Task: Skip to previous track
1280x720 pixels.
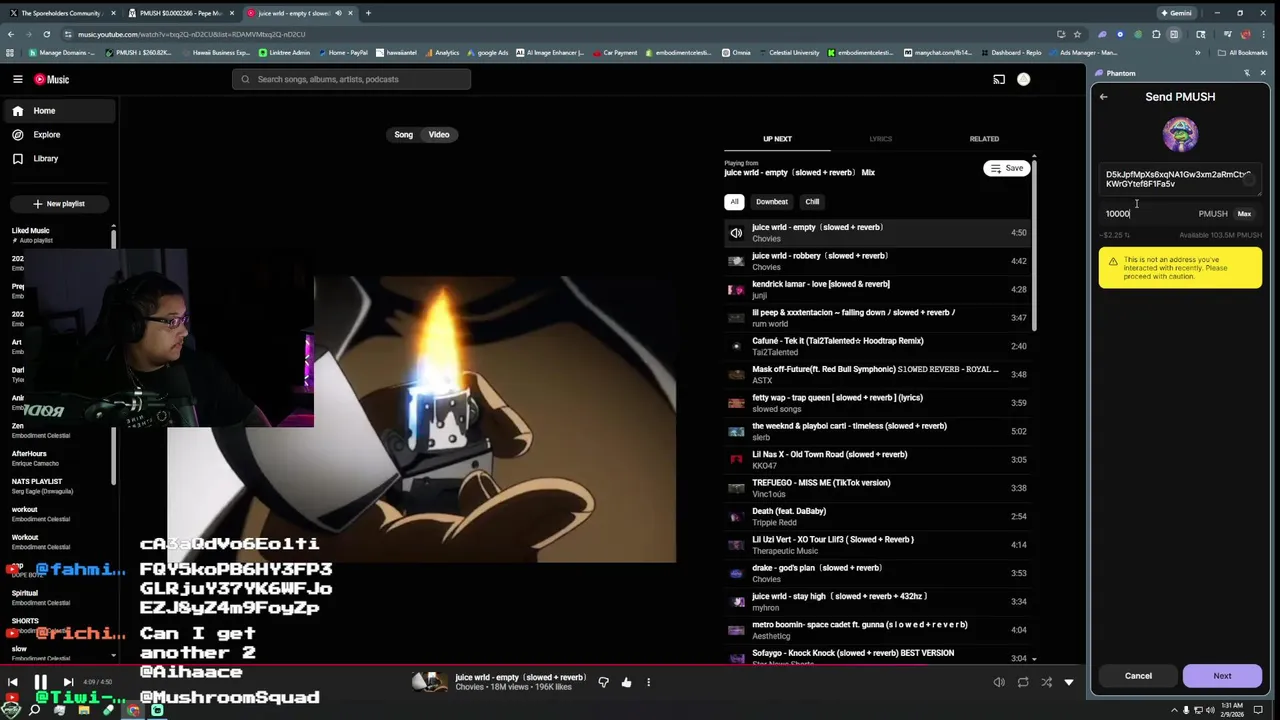Action: [12, 682]
